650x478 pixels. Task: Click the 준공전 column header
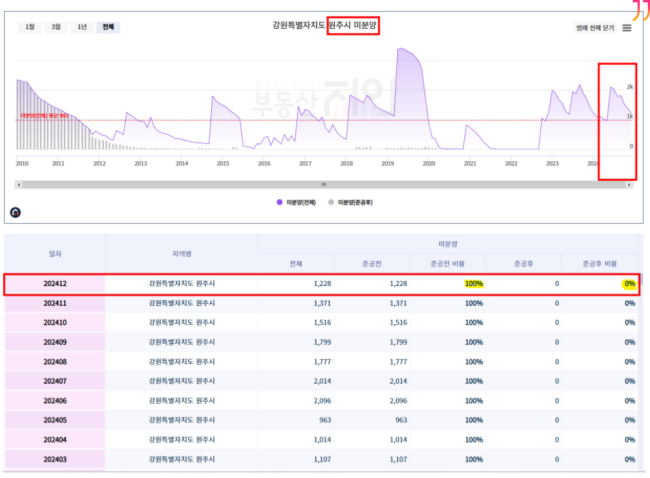[372, 264]
